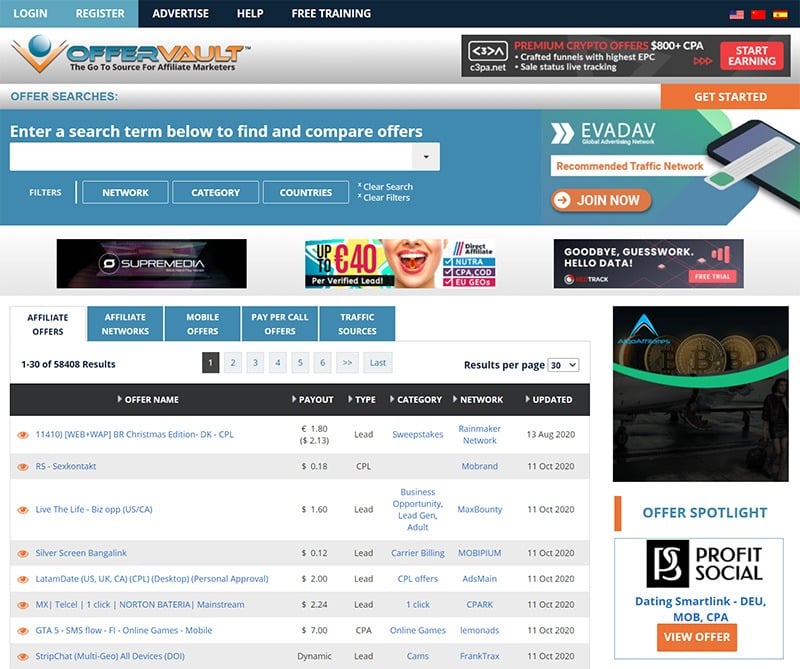Open Results per page dropdown
This screenshot has width=800, height=669.
(x=563, y=365)
